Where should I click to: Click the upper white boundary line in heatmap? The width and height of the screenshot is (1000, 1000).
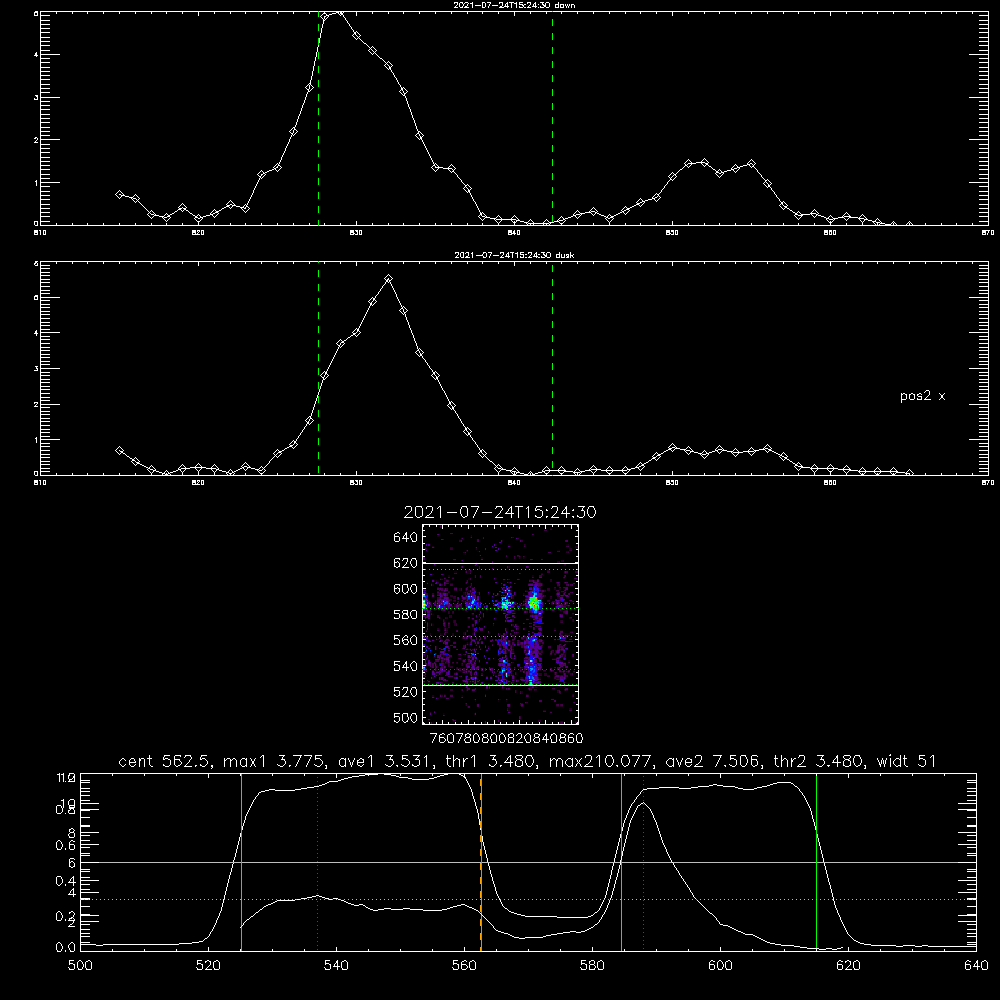click(x=501, y=563)
